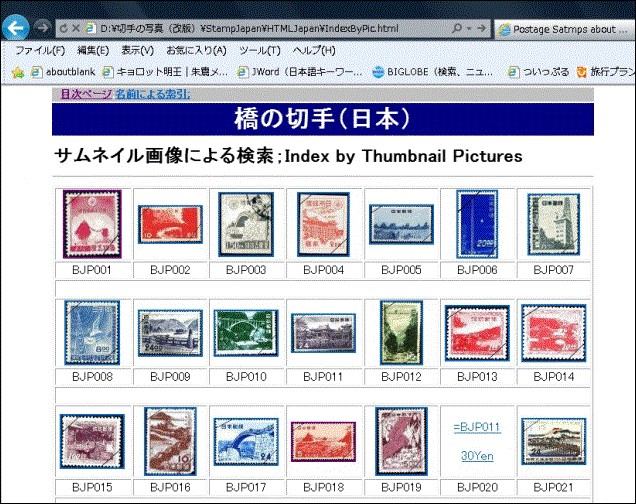Select the Postage Satmps about tab

(x=565, y=29)
